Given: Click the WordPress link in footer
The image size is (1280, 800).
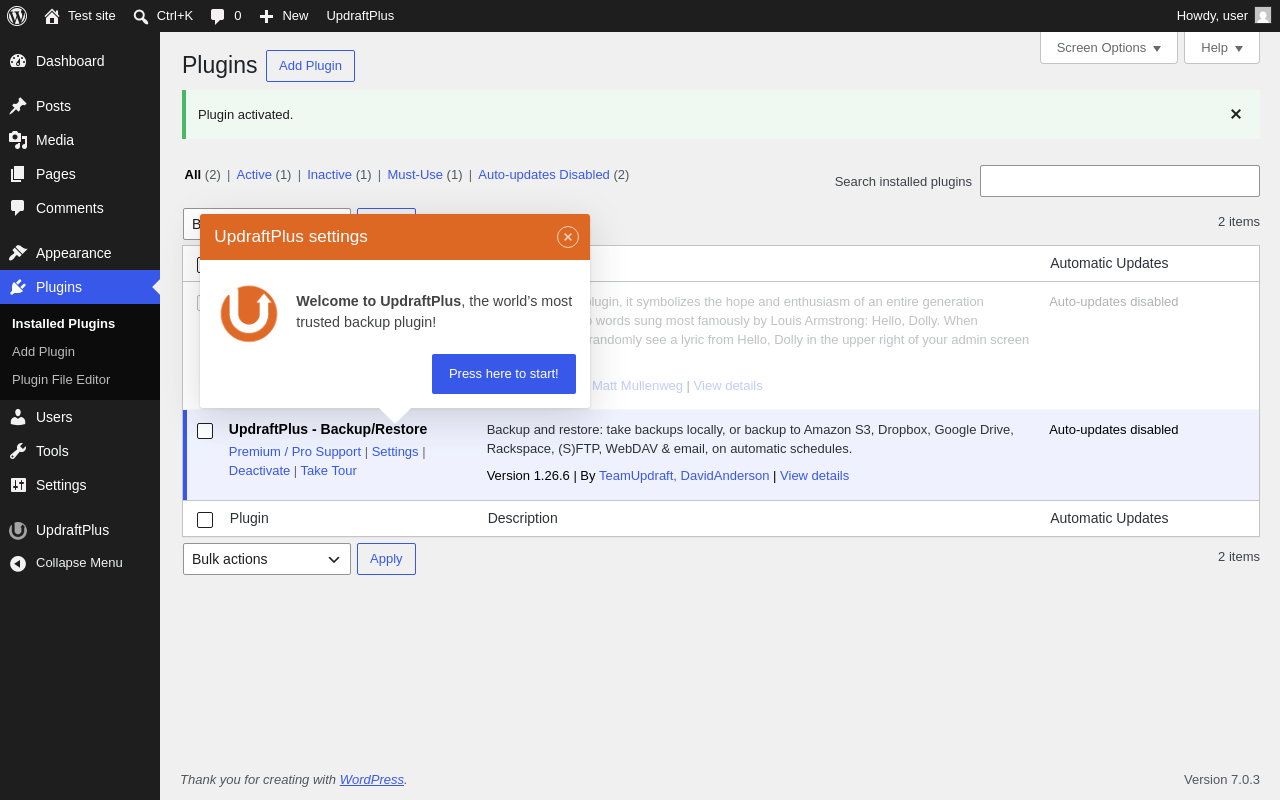Looking at the screenshot, I should click(x=372, y=779).
